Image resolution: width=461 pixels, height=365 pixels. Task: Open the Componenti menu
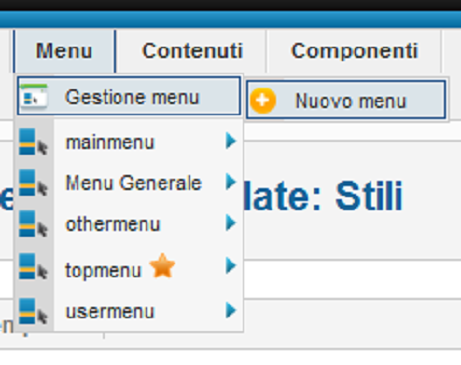point(354,51)
